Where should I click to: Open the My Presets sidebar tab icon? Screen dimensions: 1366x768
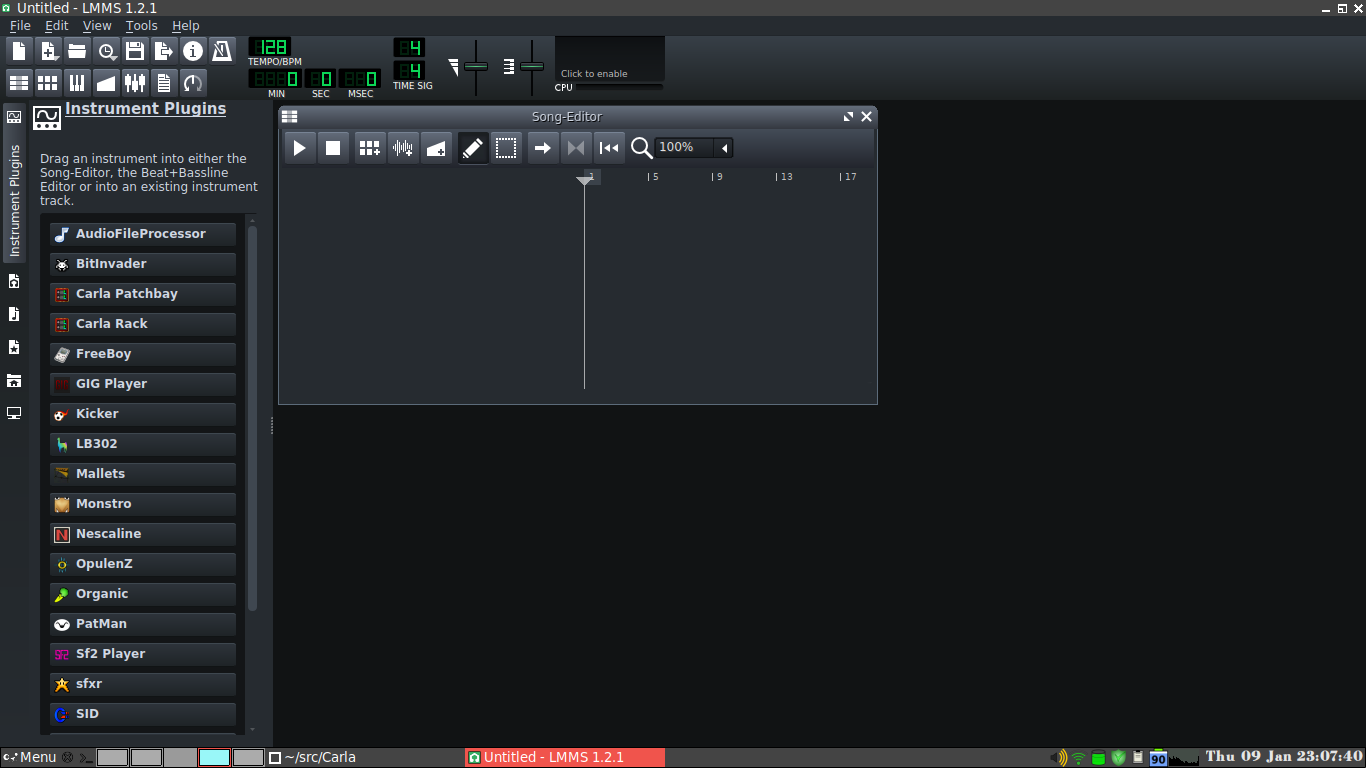[x=14, y=347]
